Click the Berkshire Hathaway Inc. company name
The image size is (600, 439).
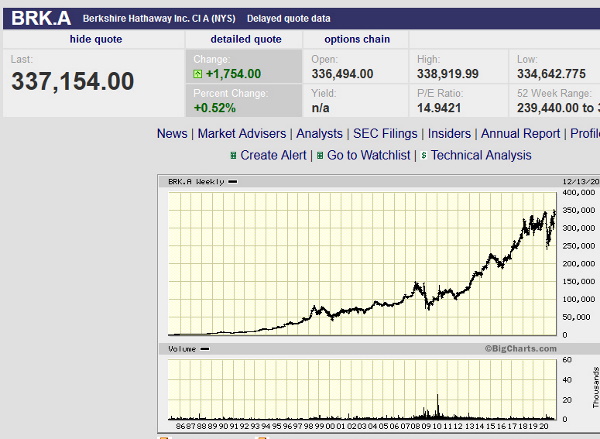coord(159,18)
